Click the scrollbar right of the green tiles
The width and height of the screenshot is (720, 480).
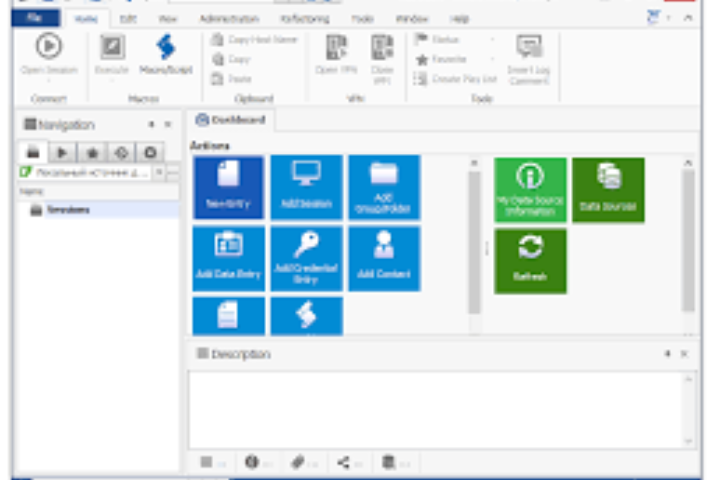[x=688, y=240]
